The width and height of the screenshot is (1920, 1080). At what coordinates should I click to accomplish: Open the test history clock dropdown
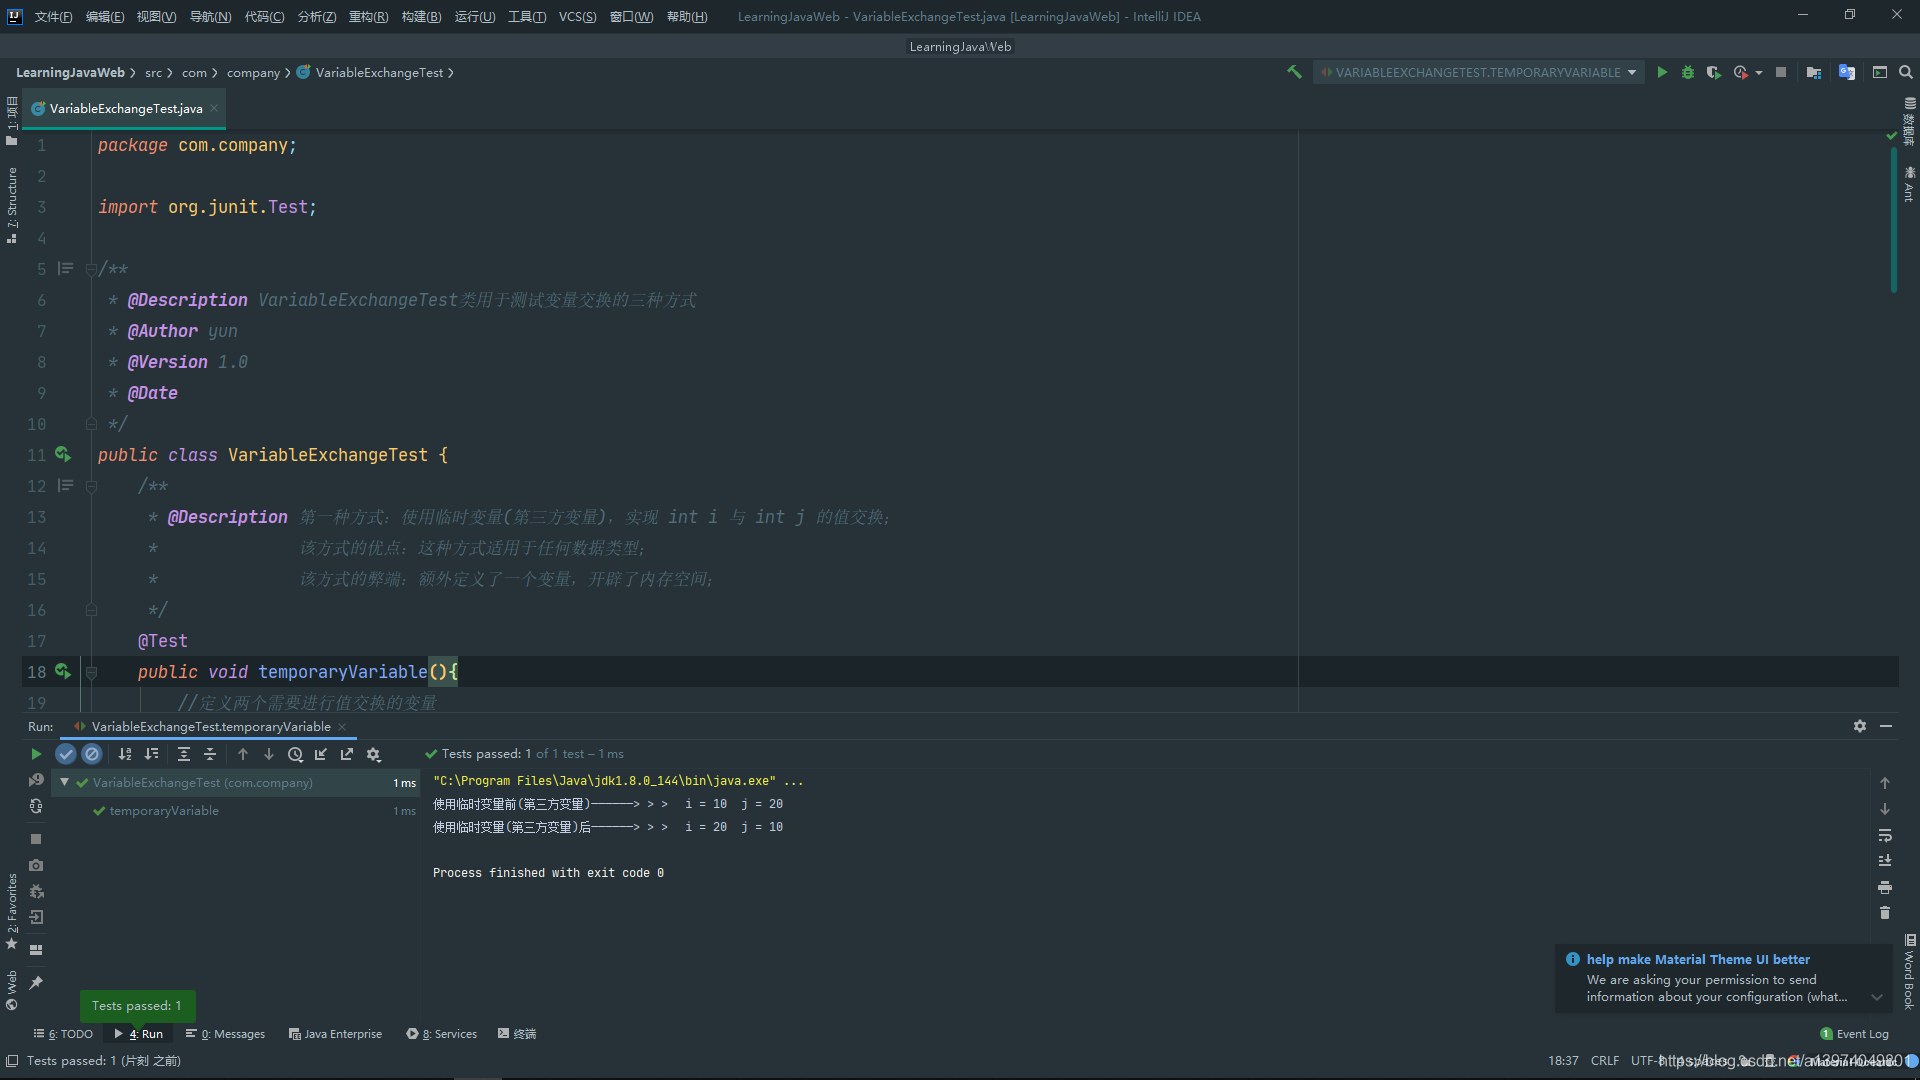(295, 754)
